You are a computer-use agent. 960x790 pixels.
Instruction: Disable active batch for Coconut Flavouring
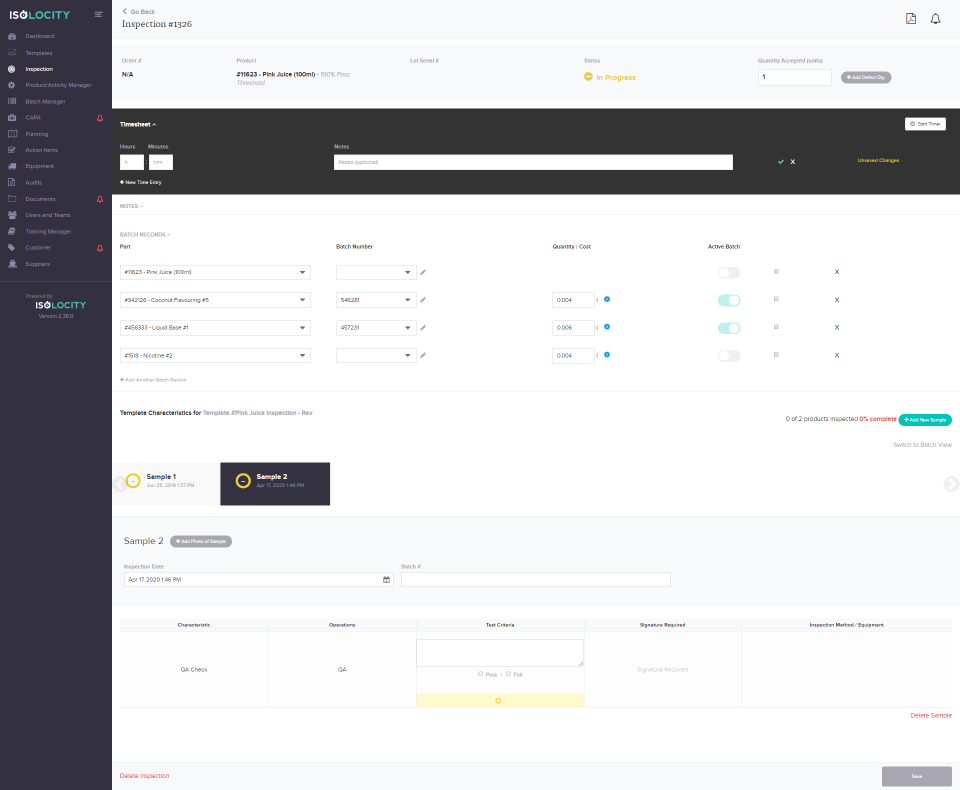coord(729,300)
